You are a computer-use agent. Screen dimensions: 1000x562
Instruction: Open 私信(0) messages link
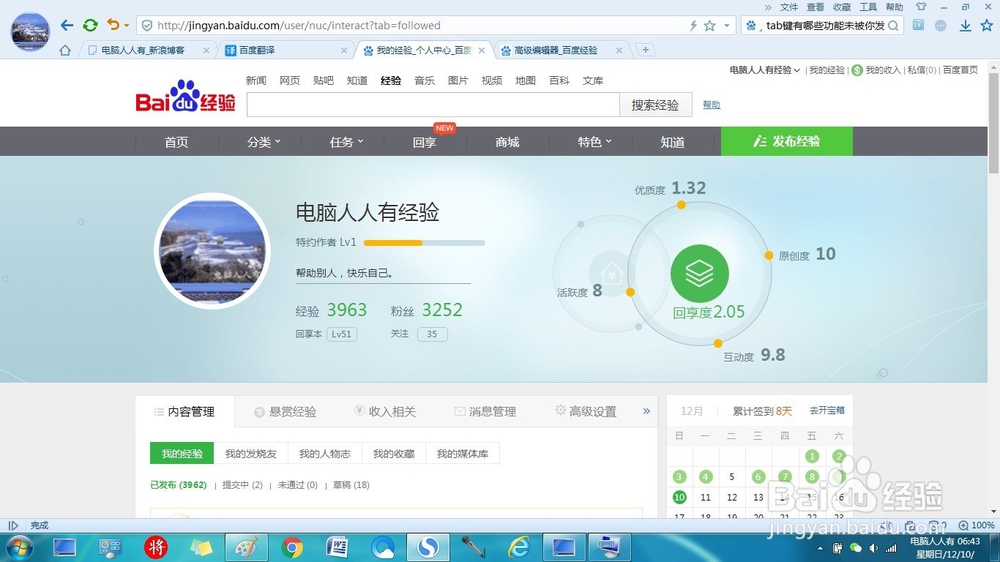click(x=922, y=70)
